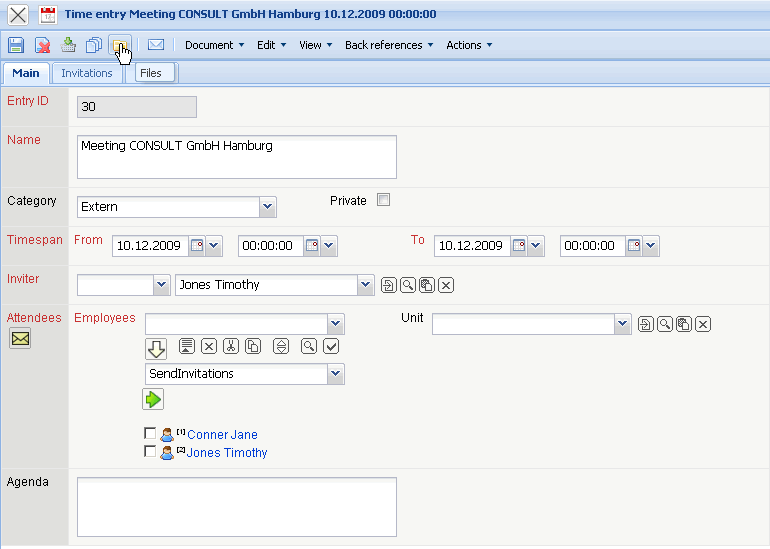Click the down-arrow add employee icon

pyautogui.click(x=156, y=349)
